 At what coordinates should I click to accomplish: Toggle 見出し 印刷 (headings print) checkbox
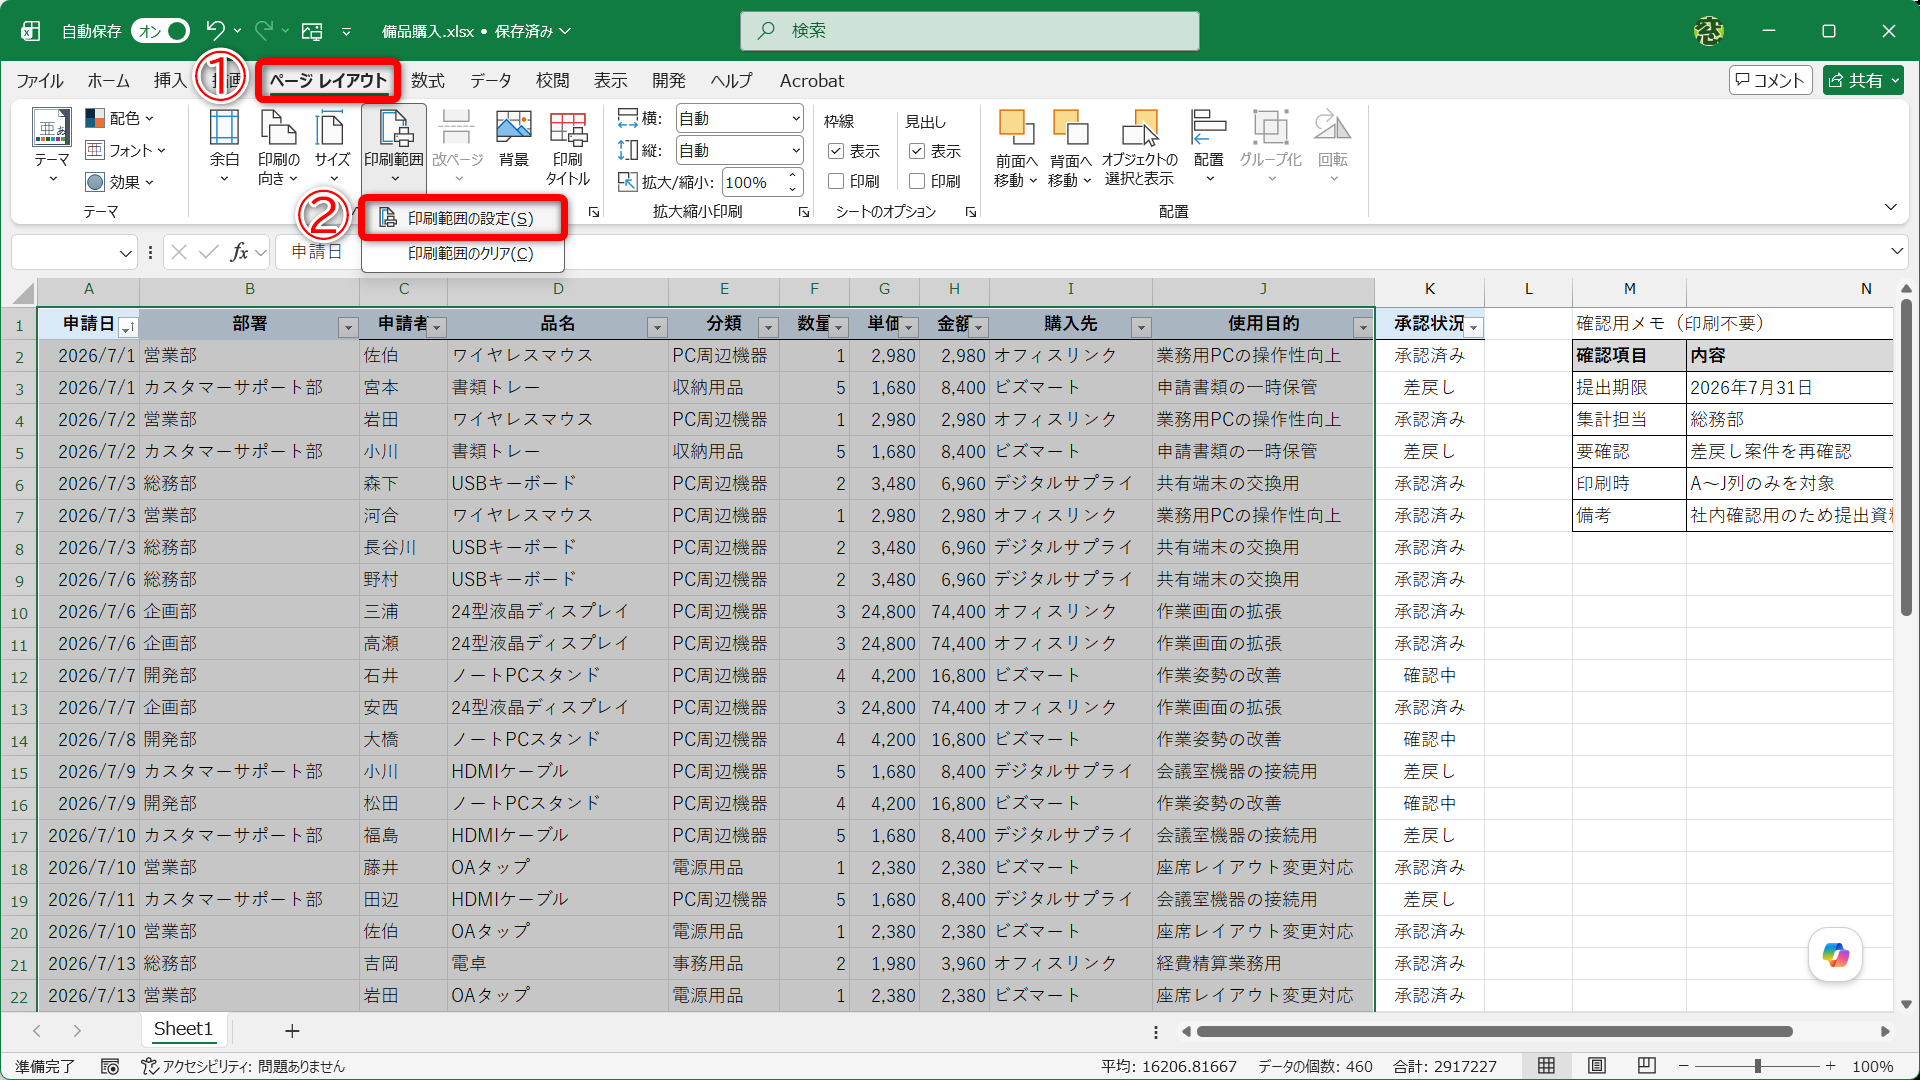pos(916,181)
